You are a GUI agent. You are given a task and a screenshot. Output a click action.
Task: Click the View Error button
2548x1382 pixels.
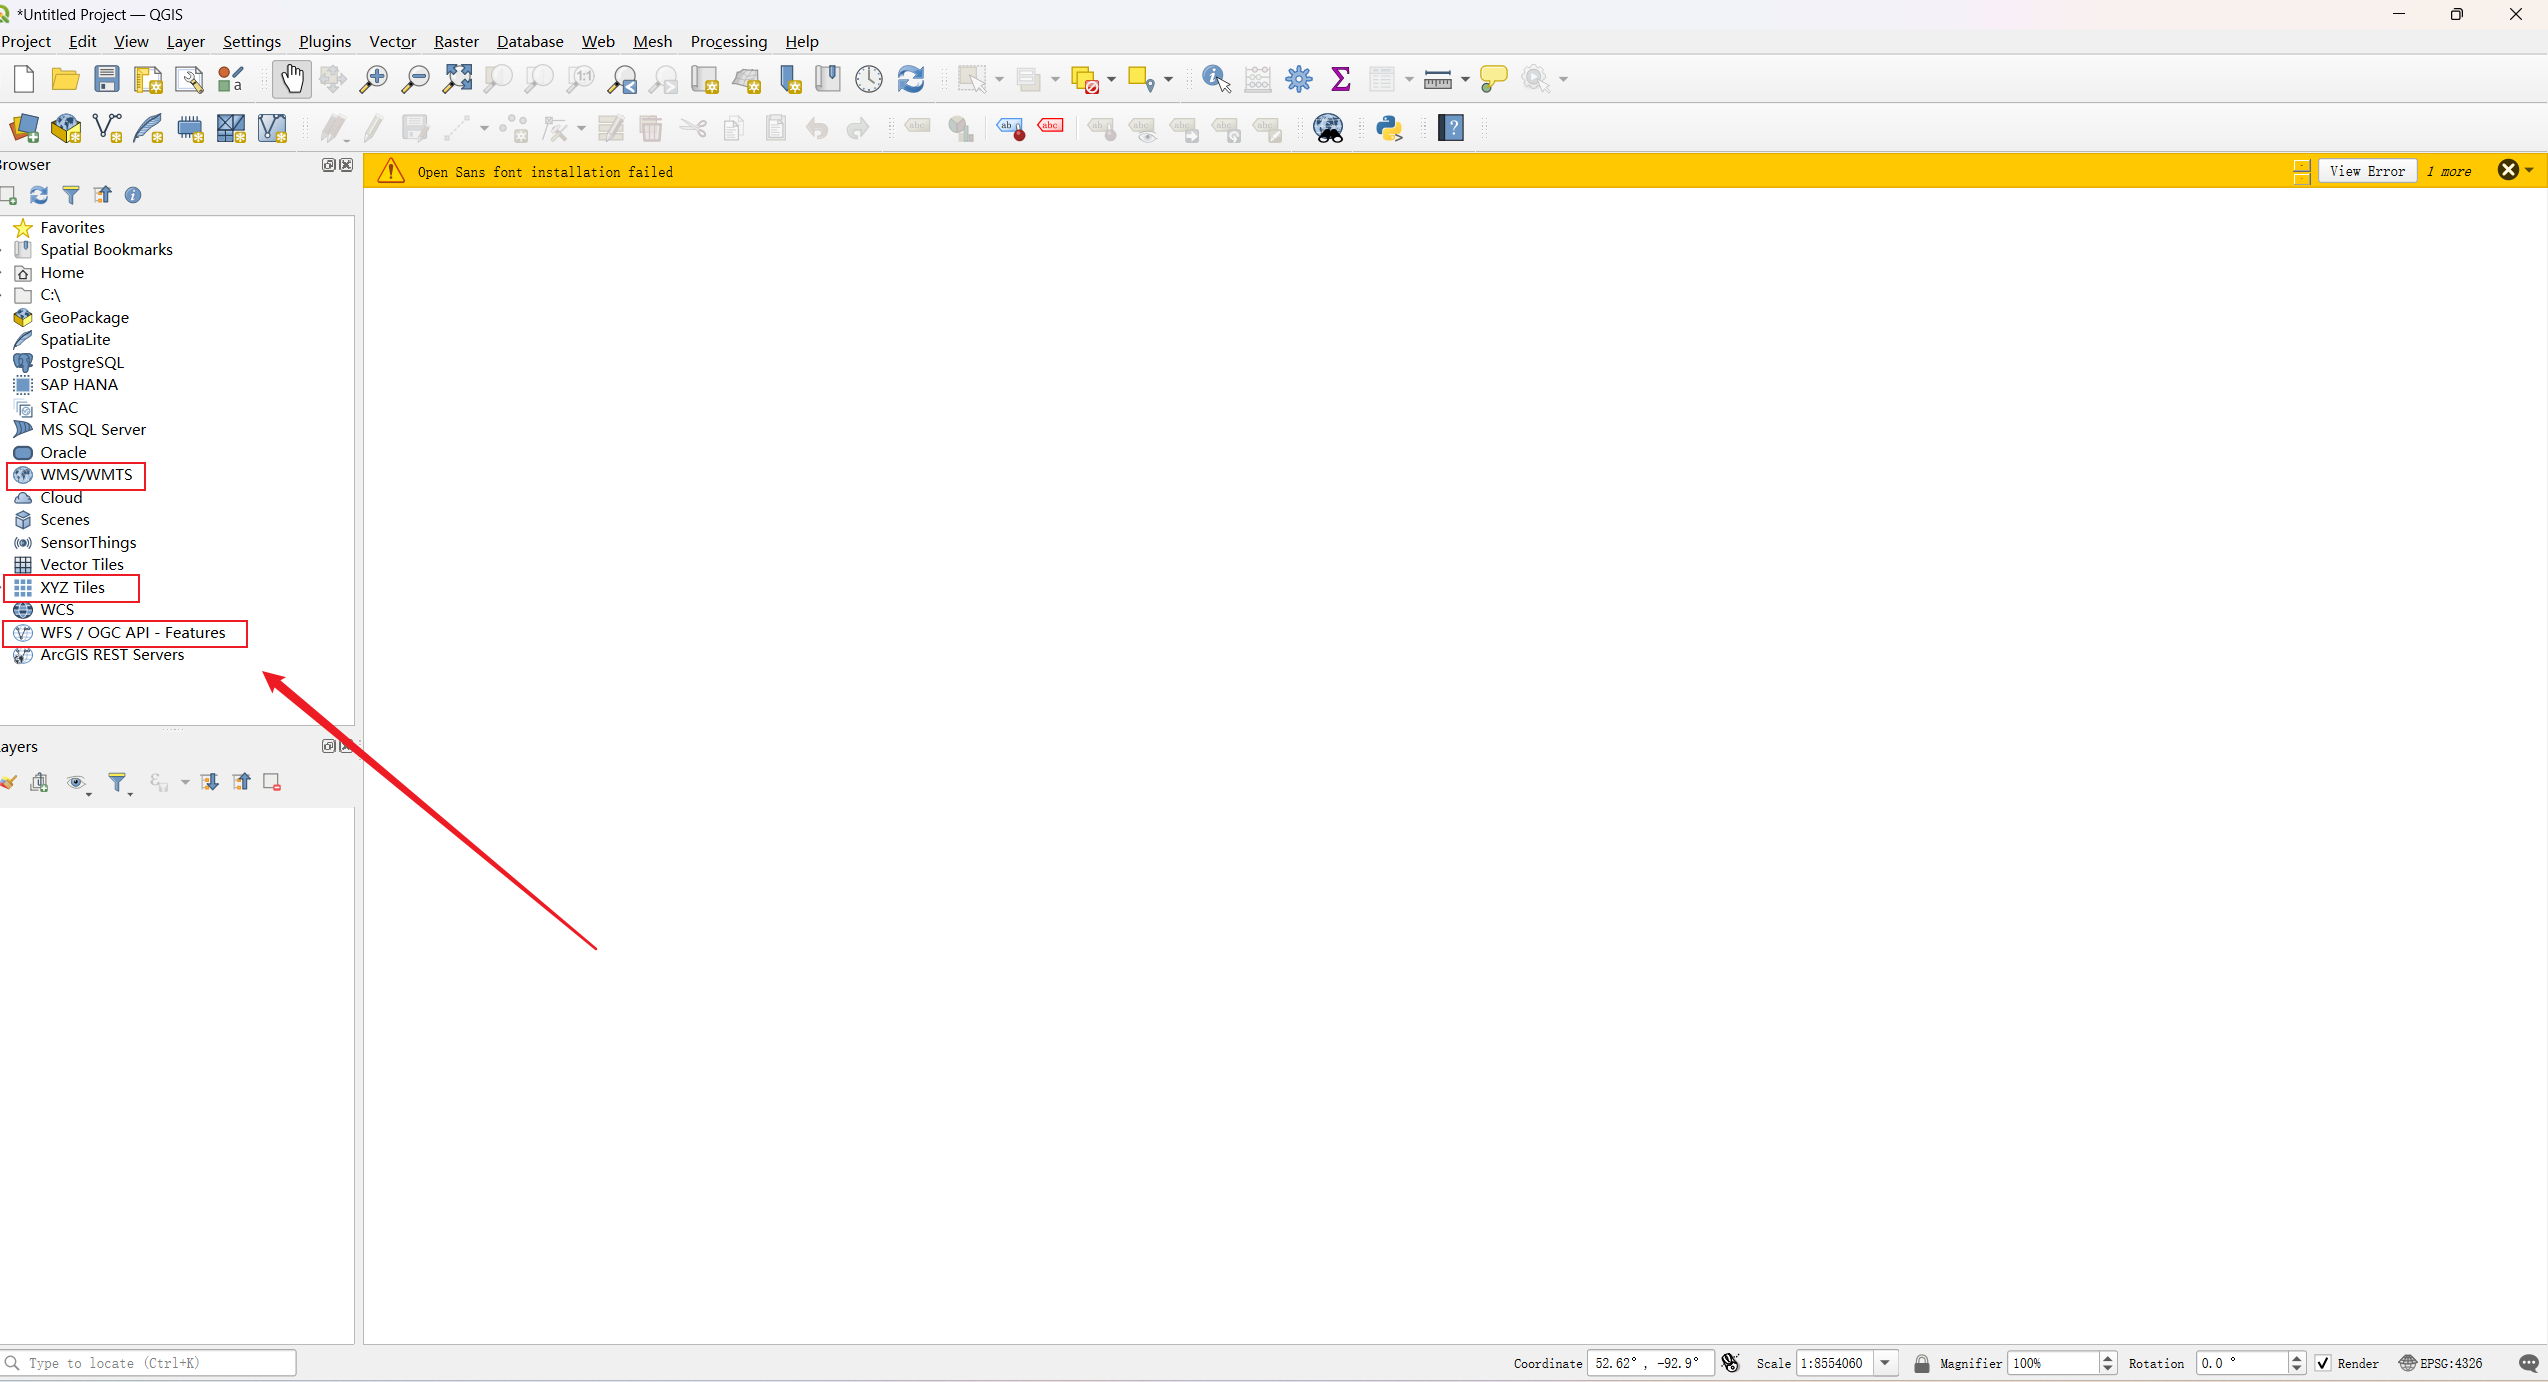click(2366, 171)
